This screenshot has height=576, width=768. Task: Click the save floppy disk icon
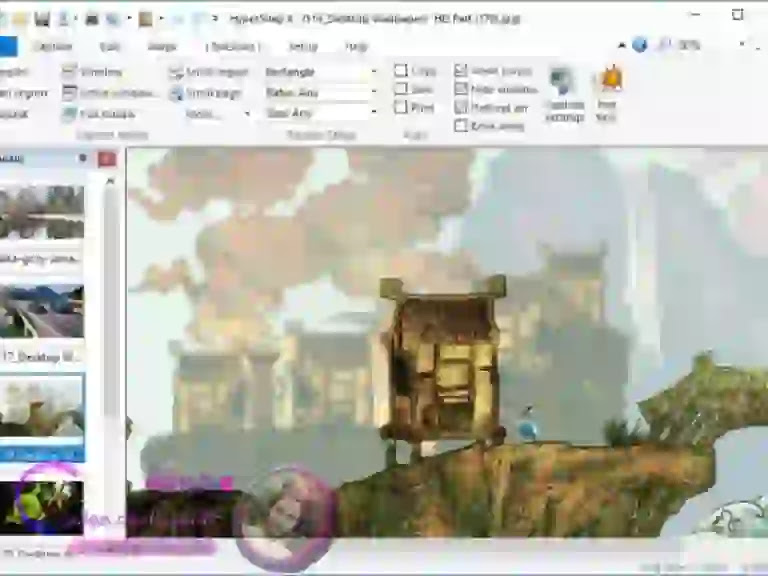pyautogui.click(x=42, y=19)
